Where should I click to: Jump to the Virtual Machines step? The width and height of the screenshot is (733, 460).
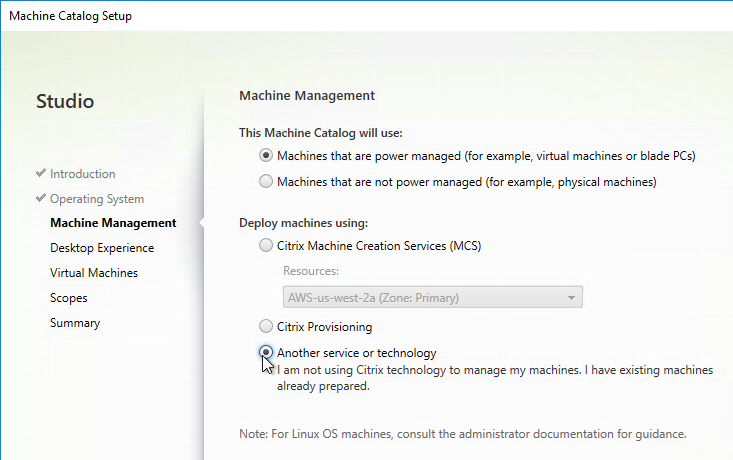coord(94,273)
